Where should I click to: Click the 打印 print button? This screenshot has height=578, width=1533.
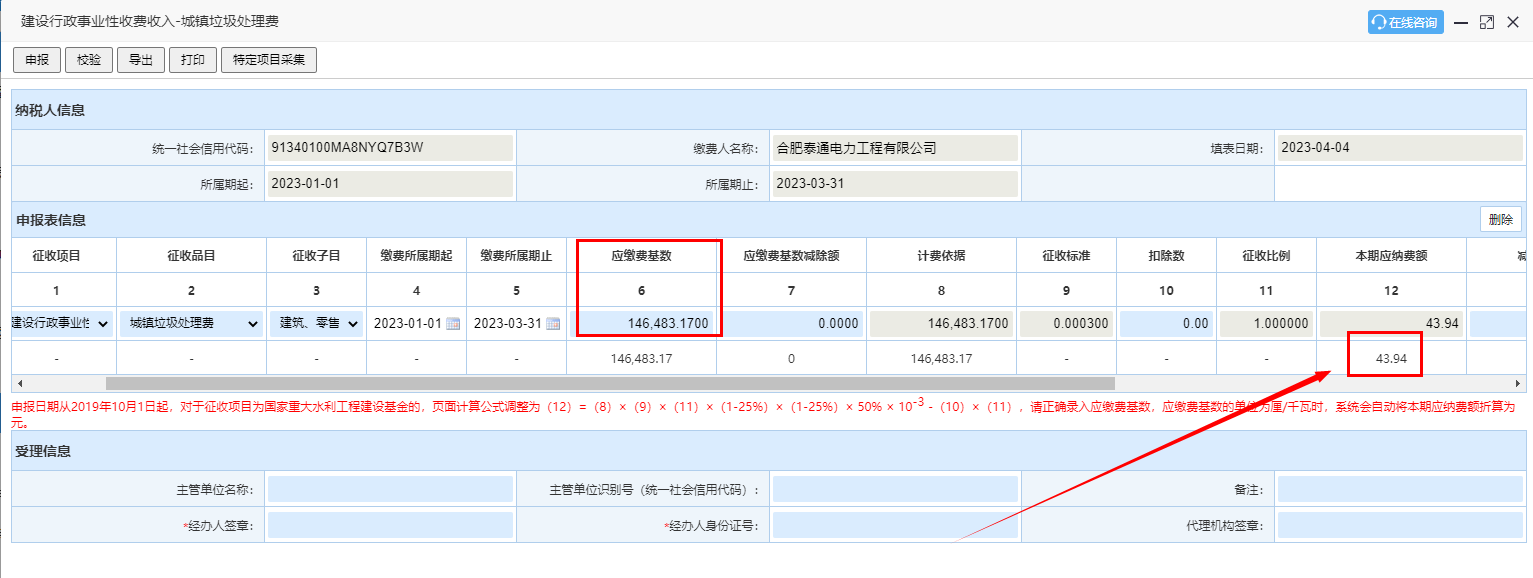[193, 60]
